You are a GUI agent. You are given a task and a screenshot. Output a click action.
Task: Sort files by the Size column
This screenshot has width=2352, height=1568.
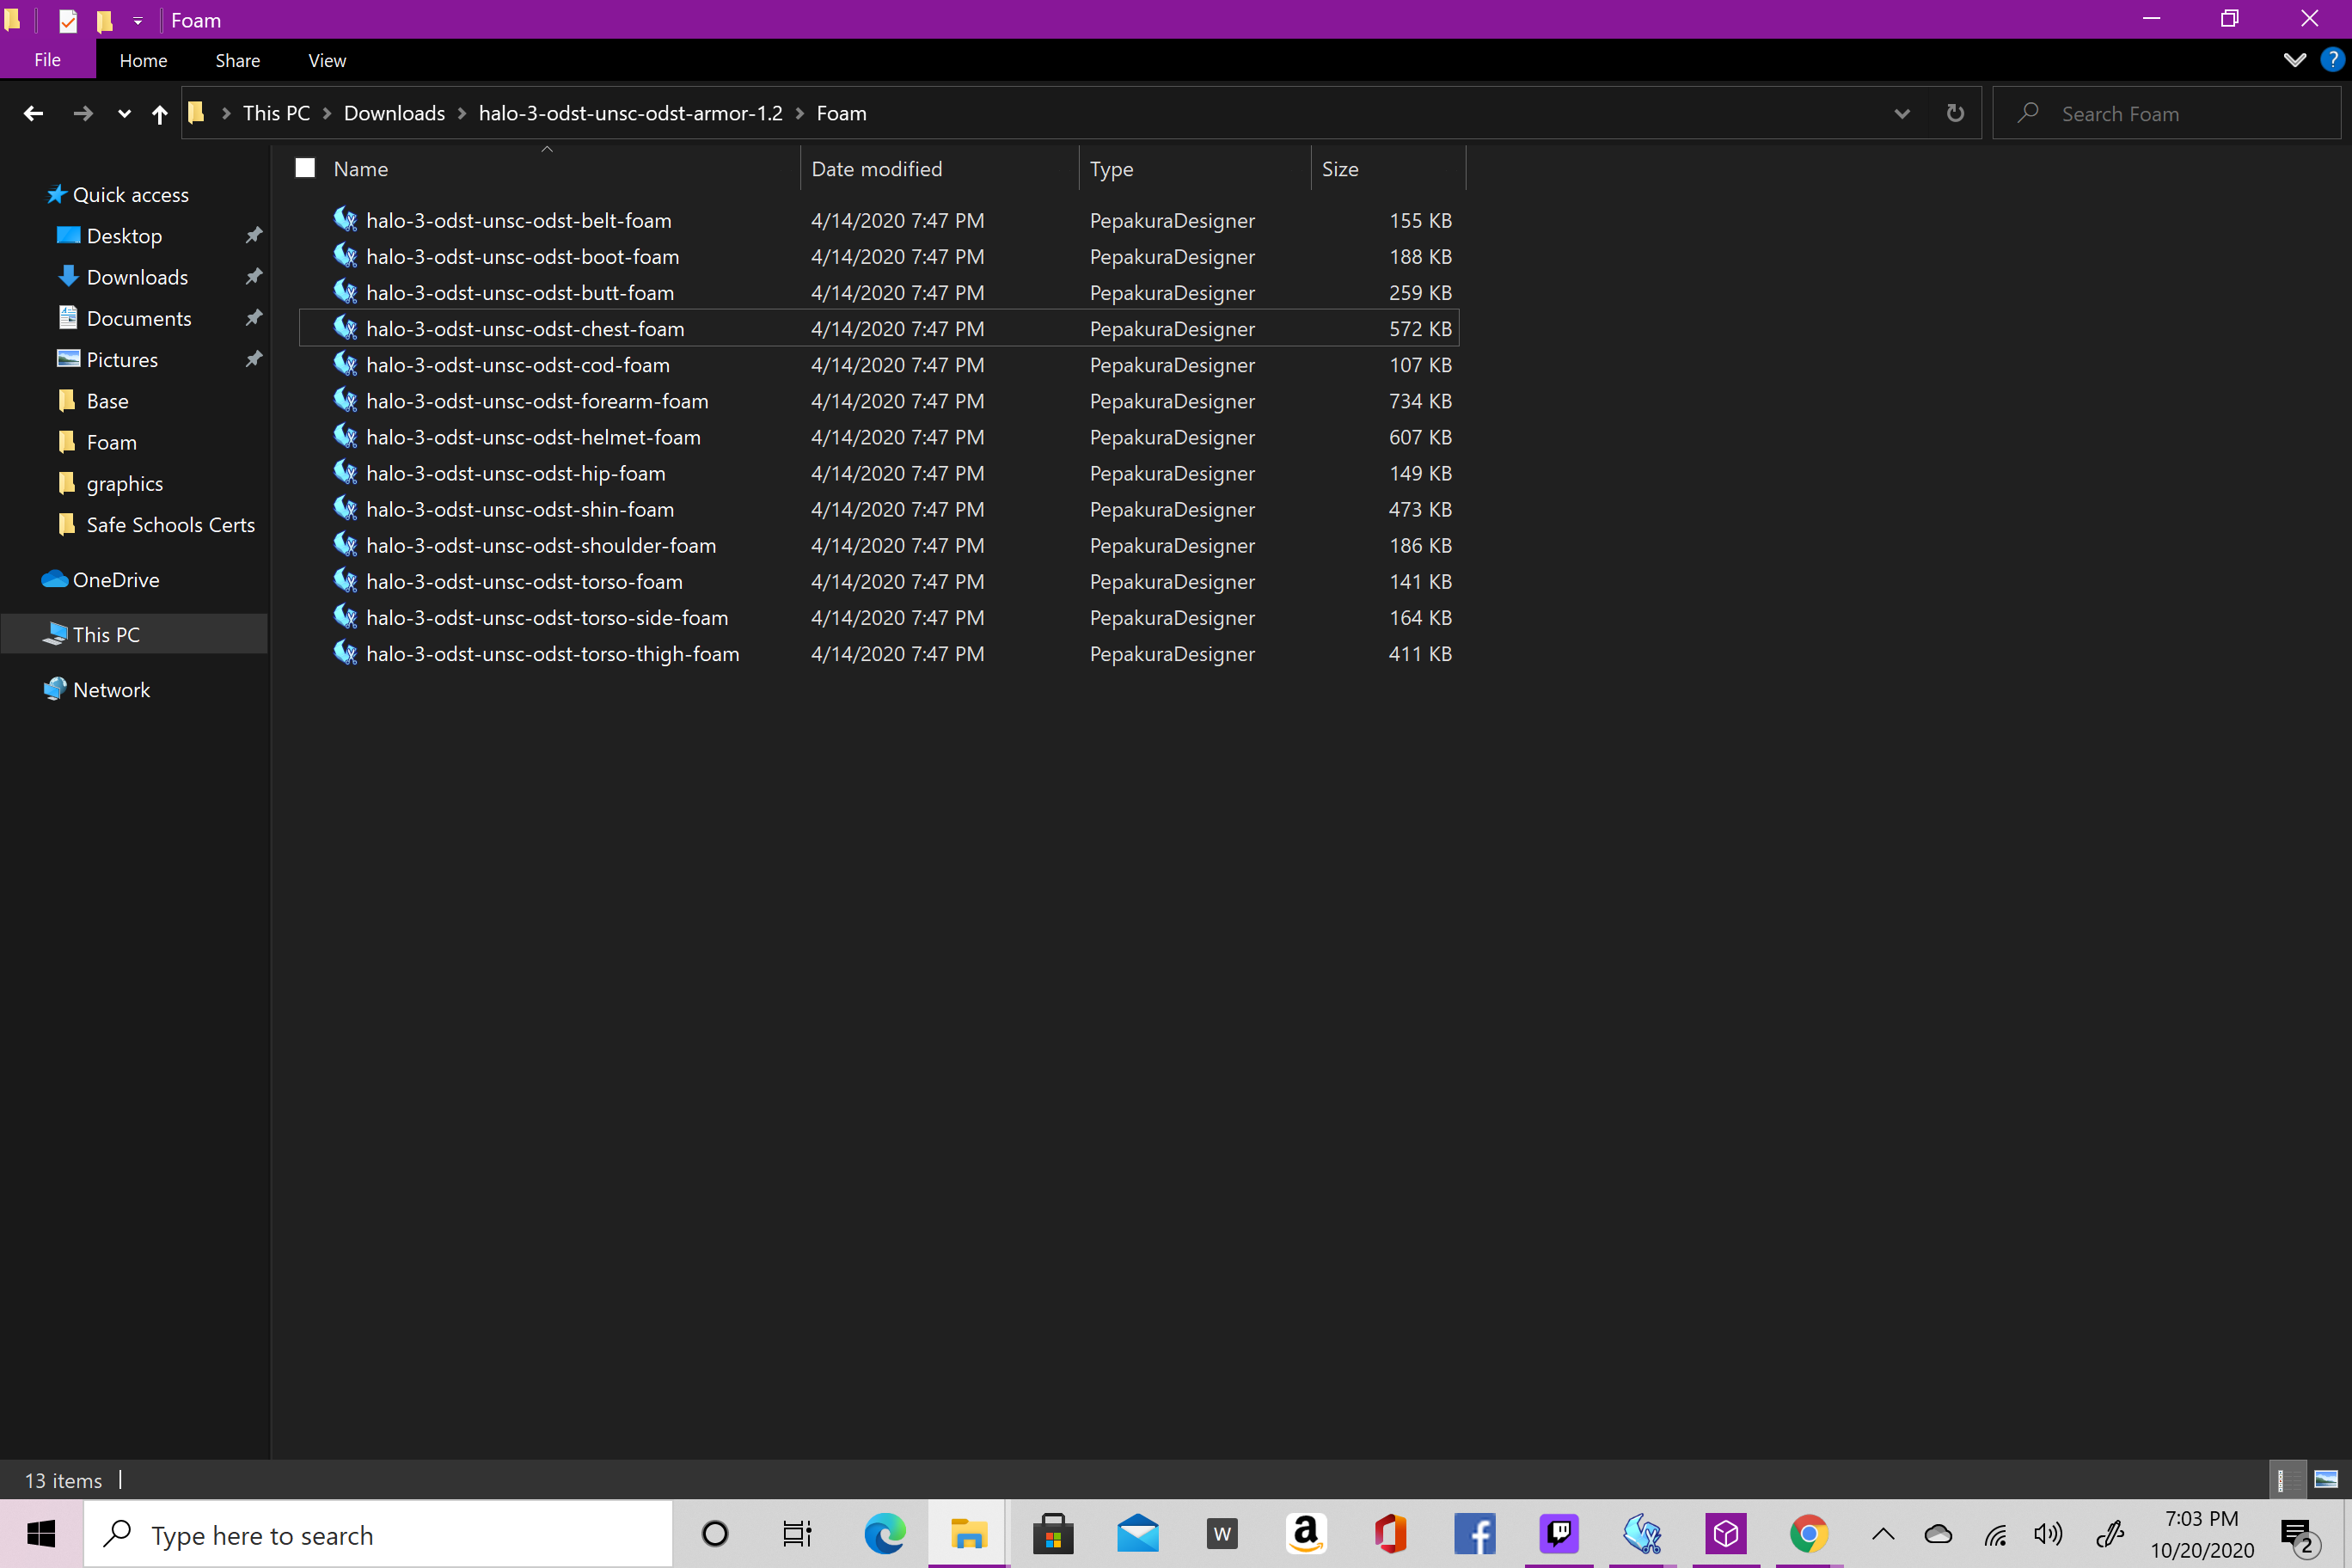[1340, 168]
